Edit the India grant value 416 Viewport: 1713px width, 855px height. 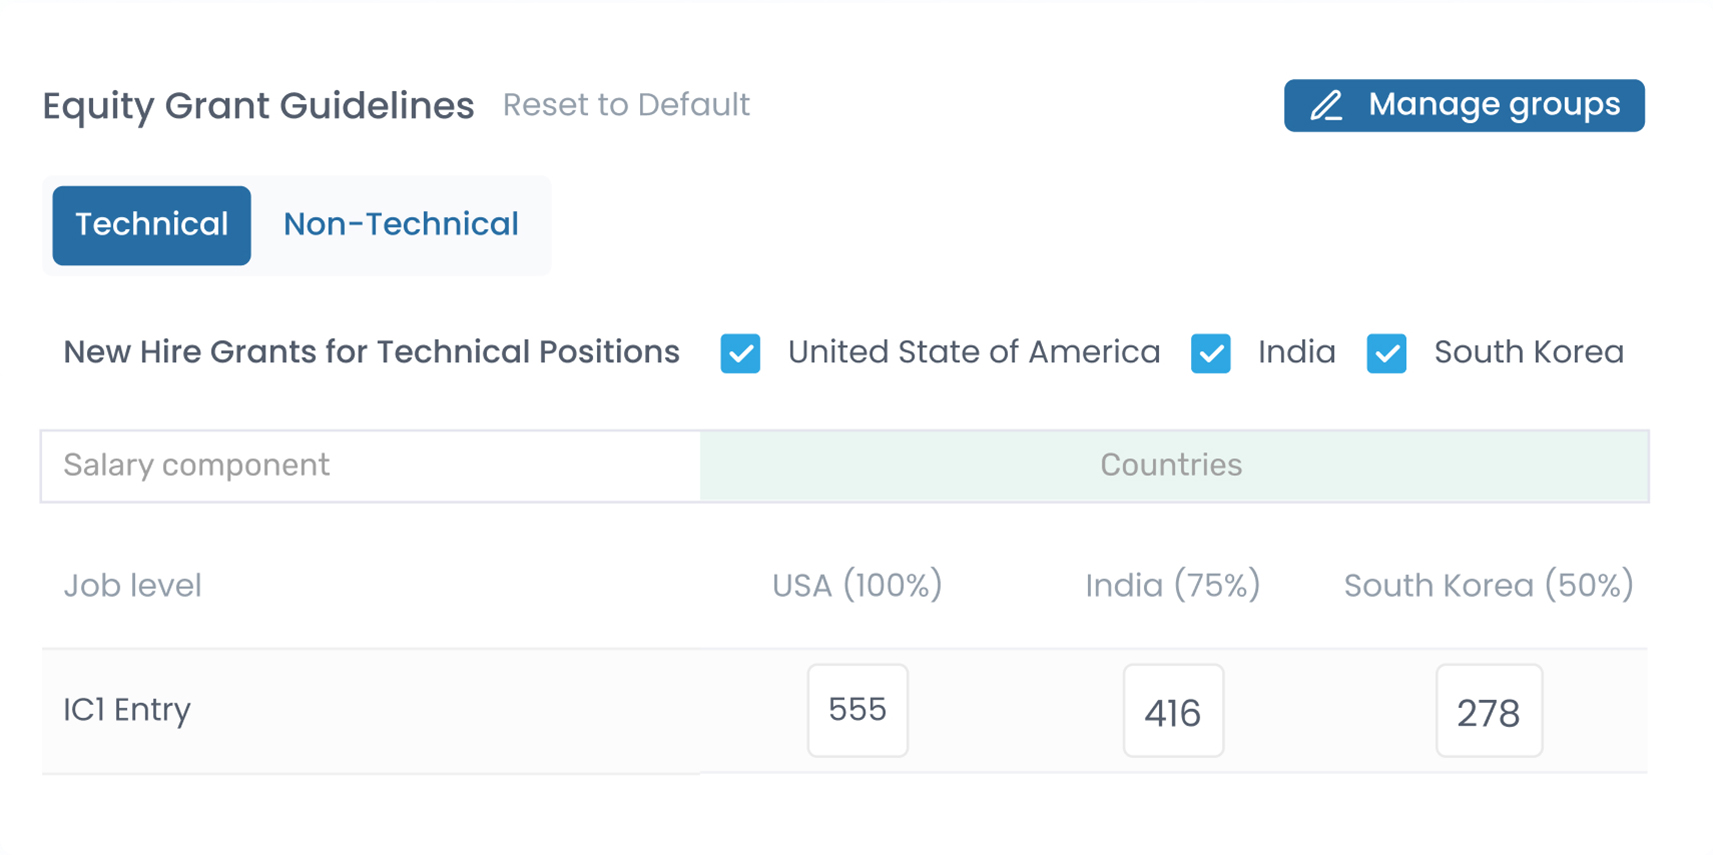coord(1172,711)
